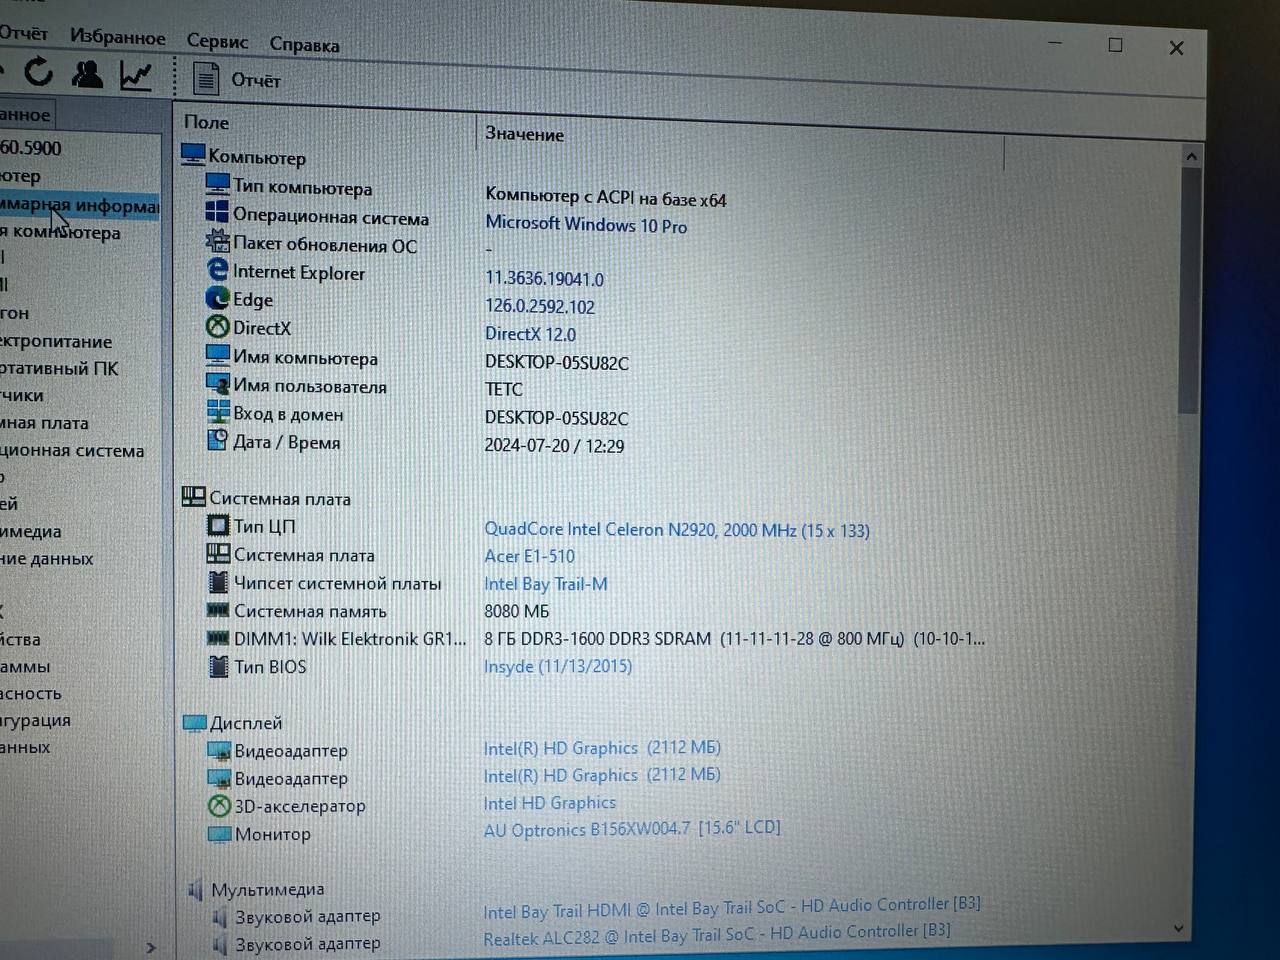This screenshot has height=960, width=1280.
Task: Click the Системная плата section header icon
Action: pyautogui.click(x=193, y=496)
